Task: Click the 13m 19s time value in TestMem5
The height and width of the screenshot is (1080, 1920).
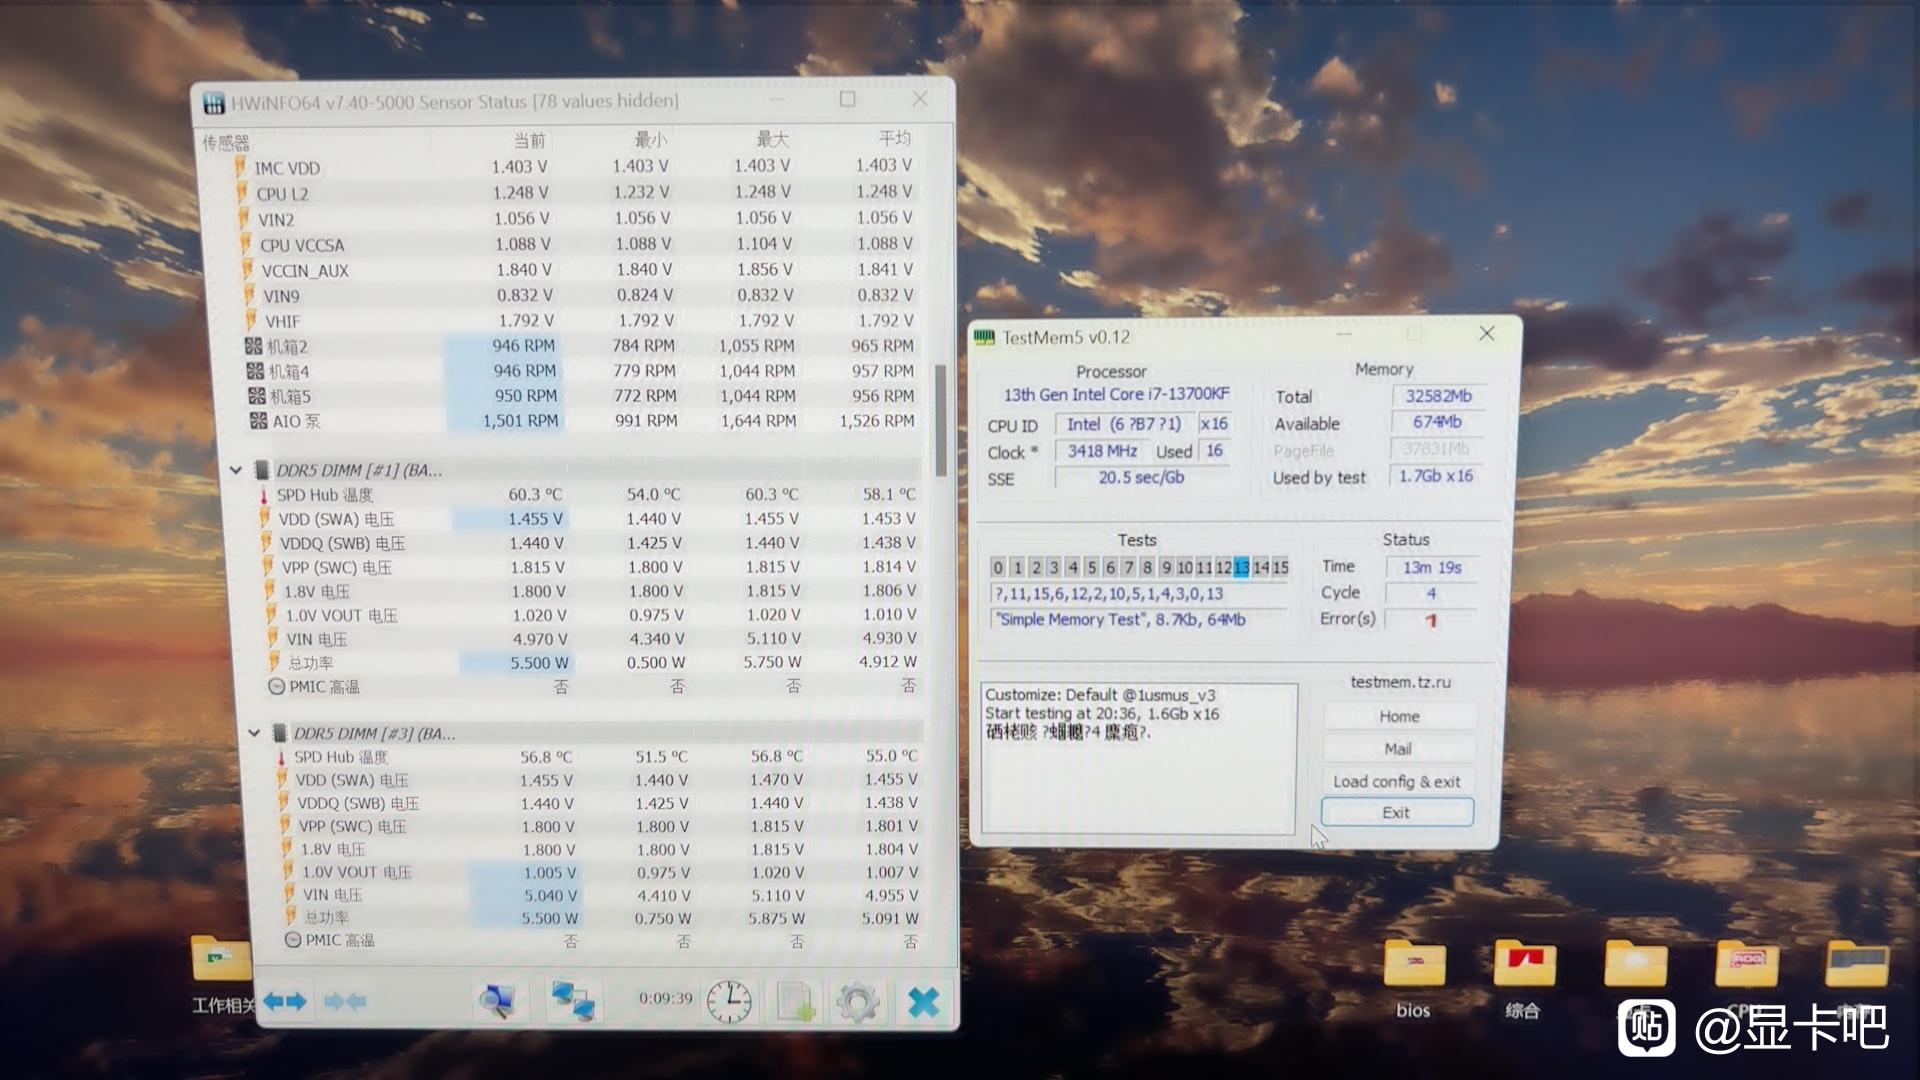Action: pos(1432,567)
